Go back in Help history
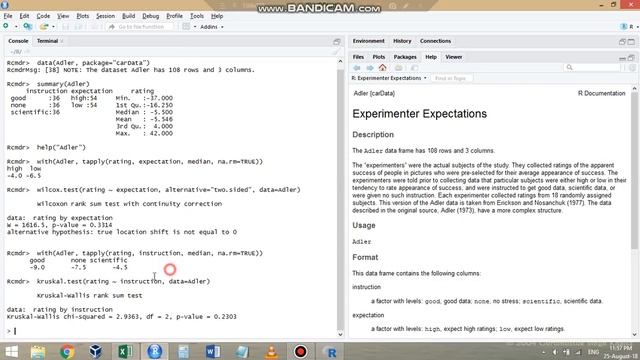640x360 pixels. tap(357, 68)
